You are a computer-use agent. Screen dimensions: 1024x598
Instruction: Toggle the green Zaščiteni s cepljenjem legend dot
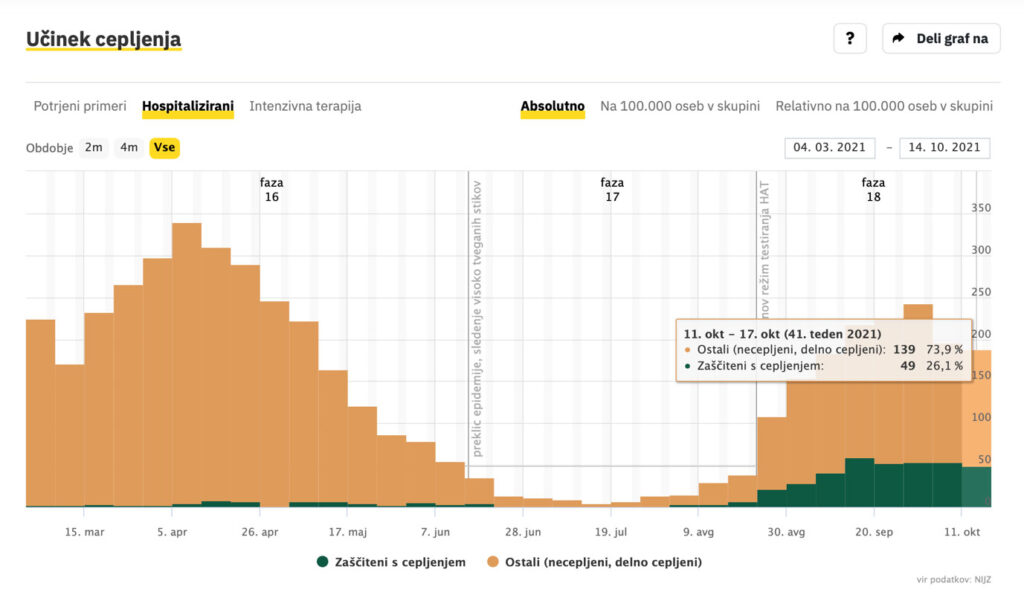pyautogui.click(x=323, y=562)
